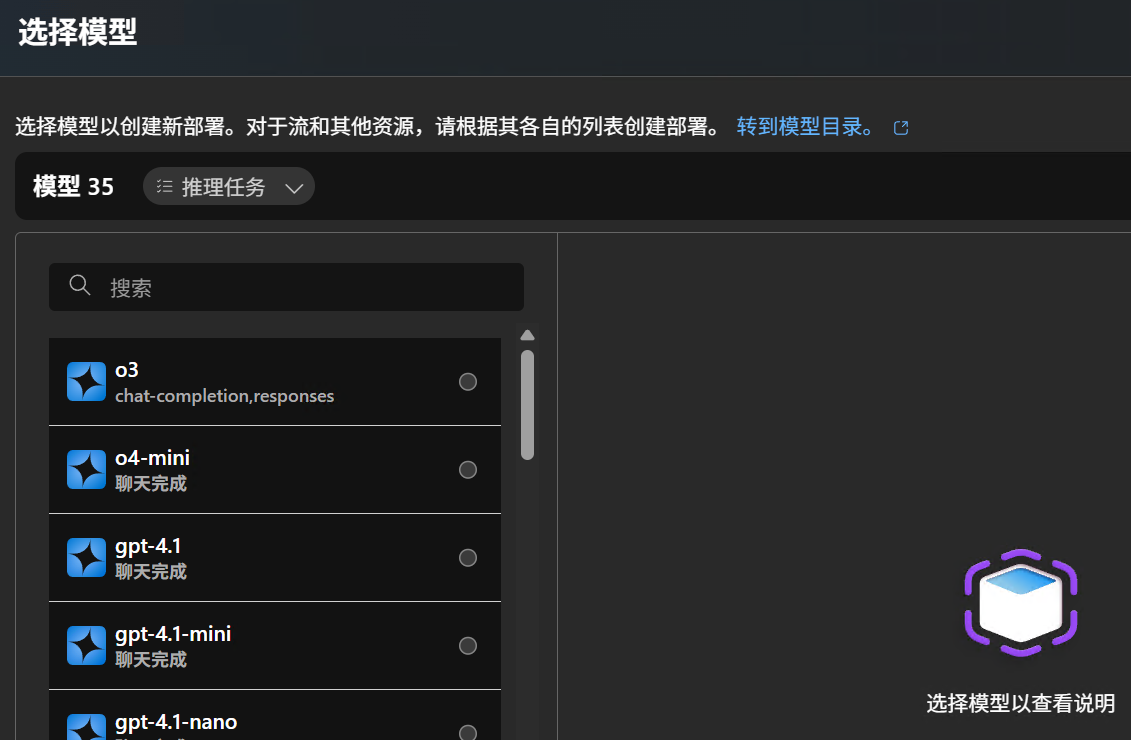Click the o4-mini model icon
This screenshot has width=1131, height=740.
coord(87,470)
